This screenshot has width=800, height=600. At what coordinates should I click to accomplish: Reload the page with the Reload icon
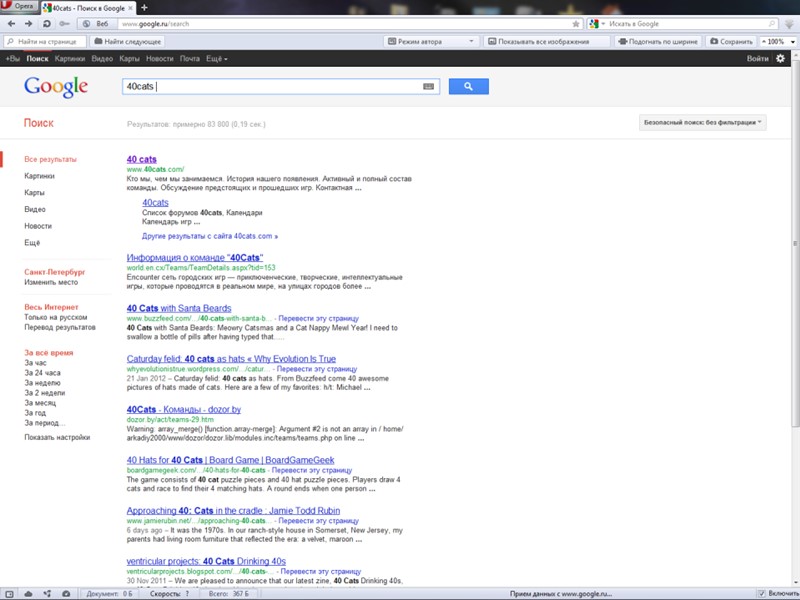46,23
